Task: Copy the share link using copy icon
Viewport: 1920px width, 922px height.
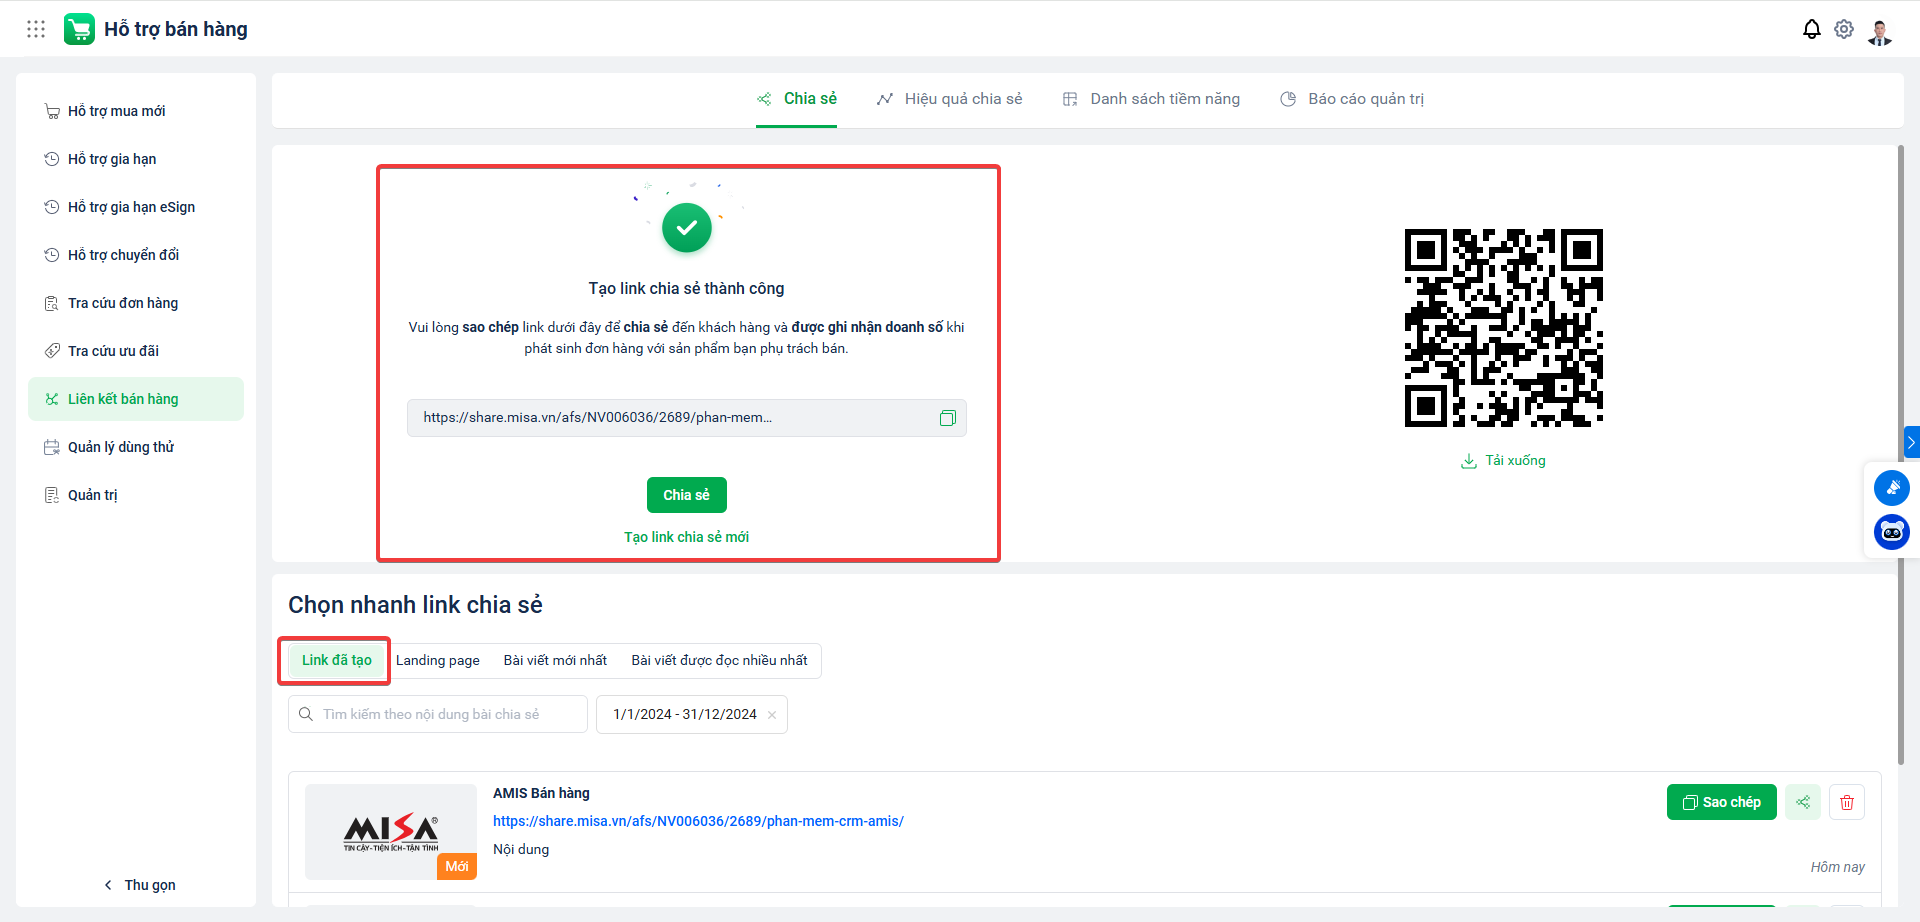Action: (x=947, y=418)
